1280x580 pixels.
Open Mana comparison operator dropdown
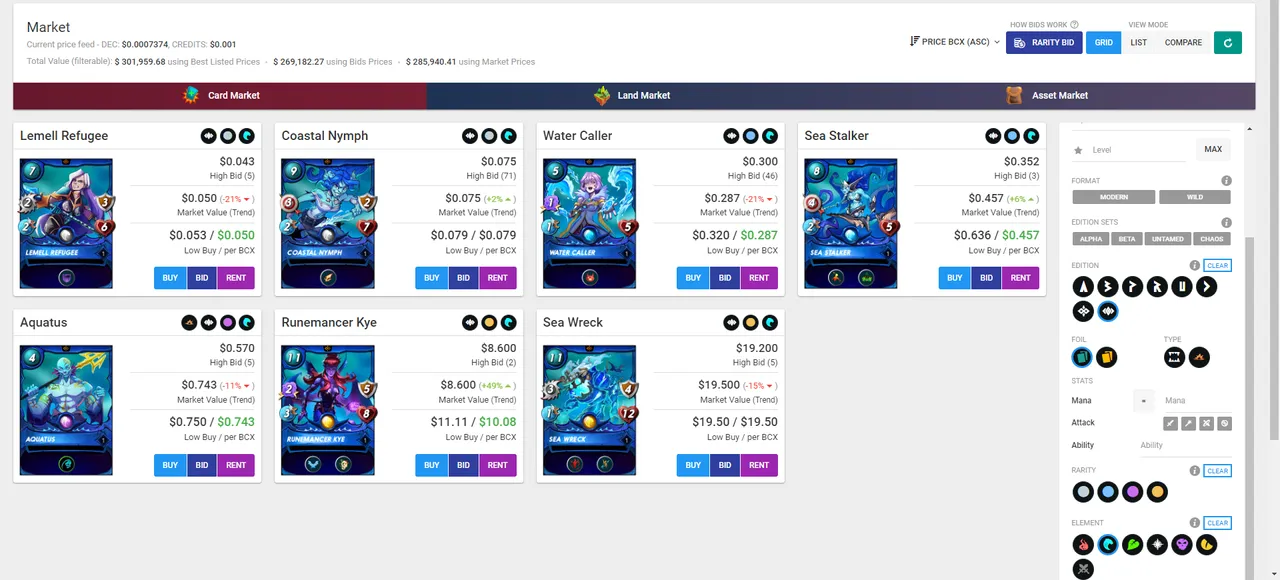(1144, 401)
